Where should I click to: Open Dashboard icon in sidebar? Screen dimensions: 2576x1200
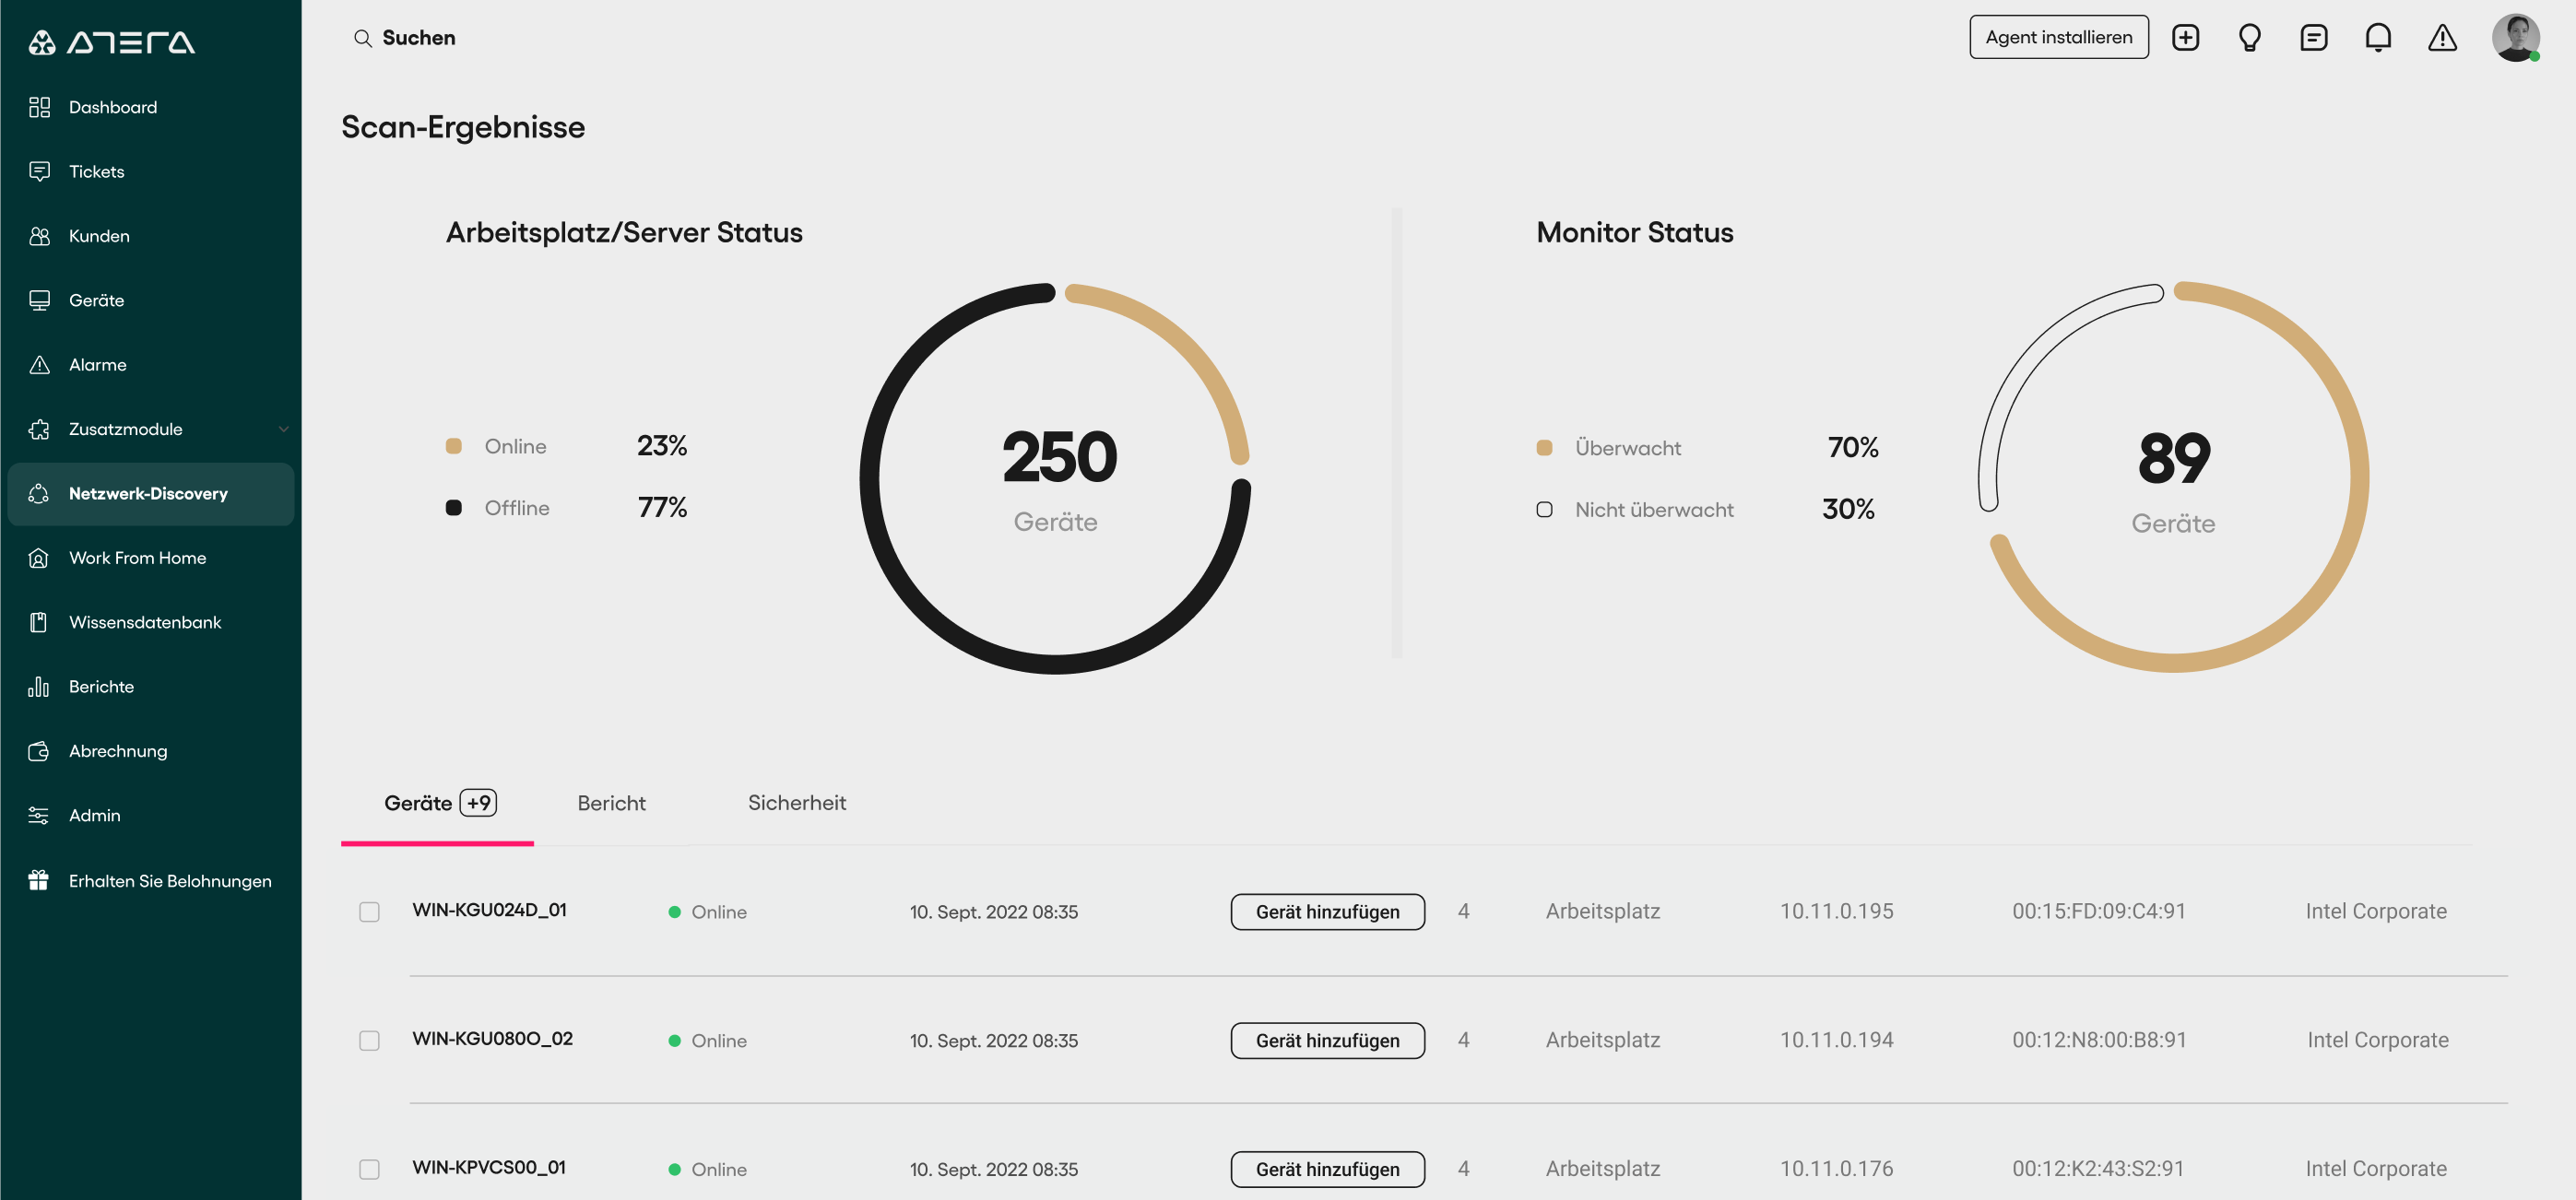(39, 107)
